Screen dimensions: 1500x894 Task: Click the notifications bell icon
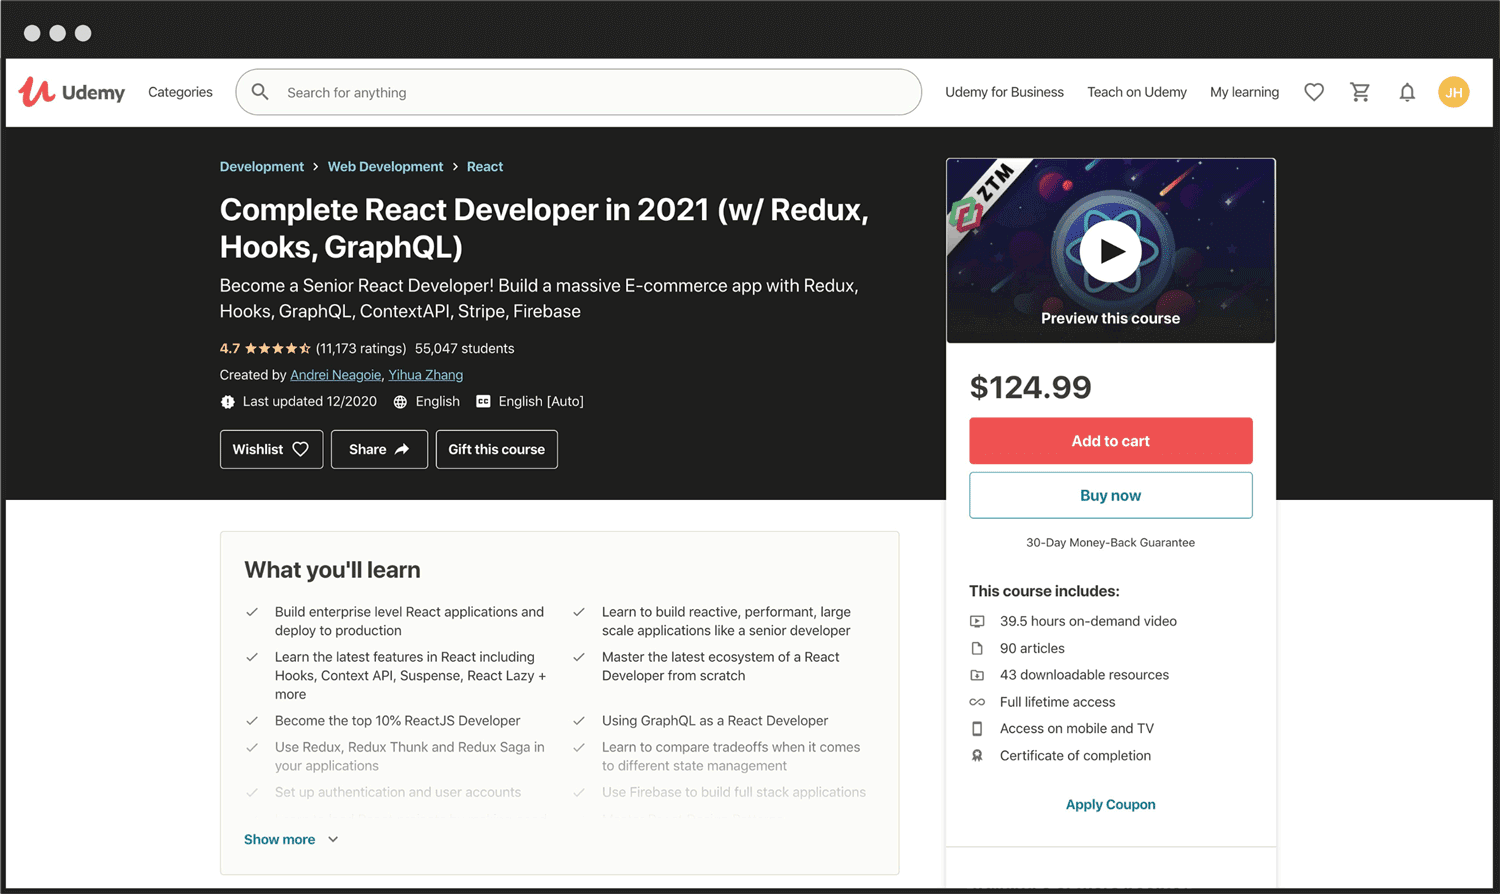(x=1407, y=92)
